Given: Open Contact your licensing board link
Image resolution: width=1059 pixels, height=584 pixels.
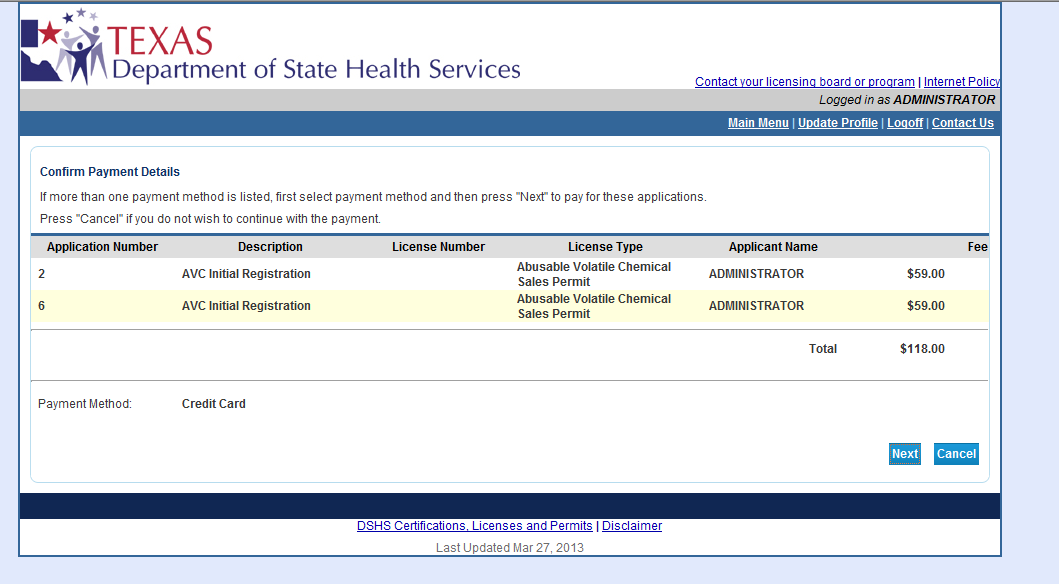Looking at the screenshot, I should tap(804, 82).
